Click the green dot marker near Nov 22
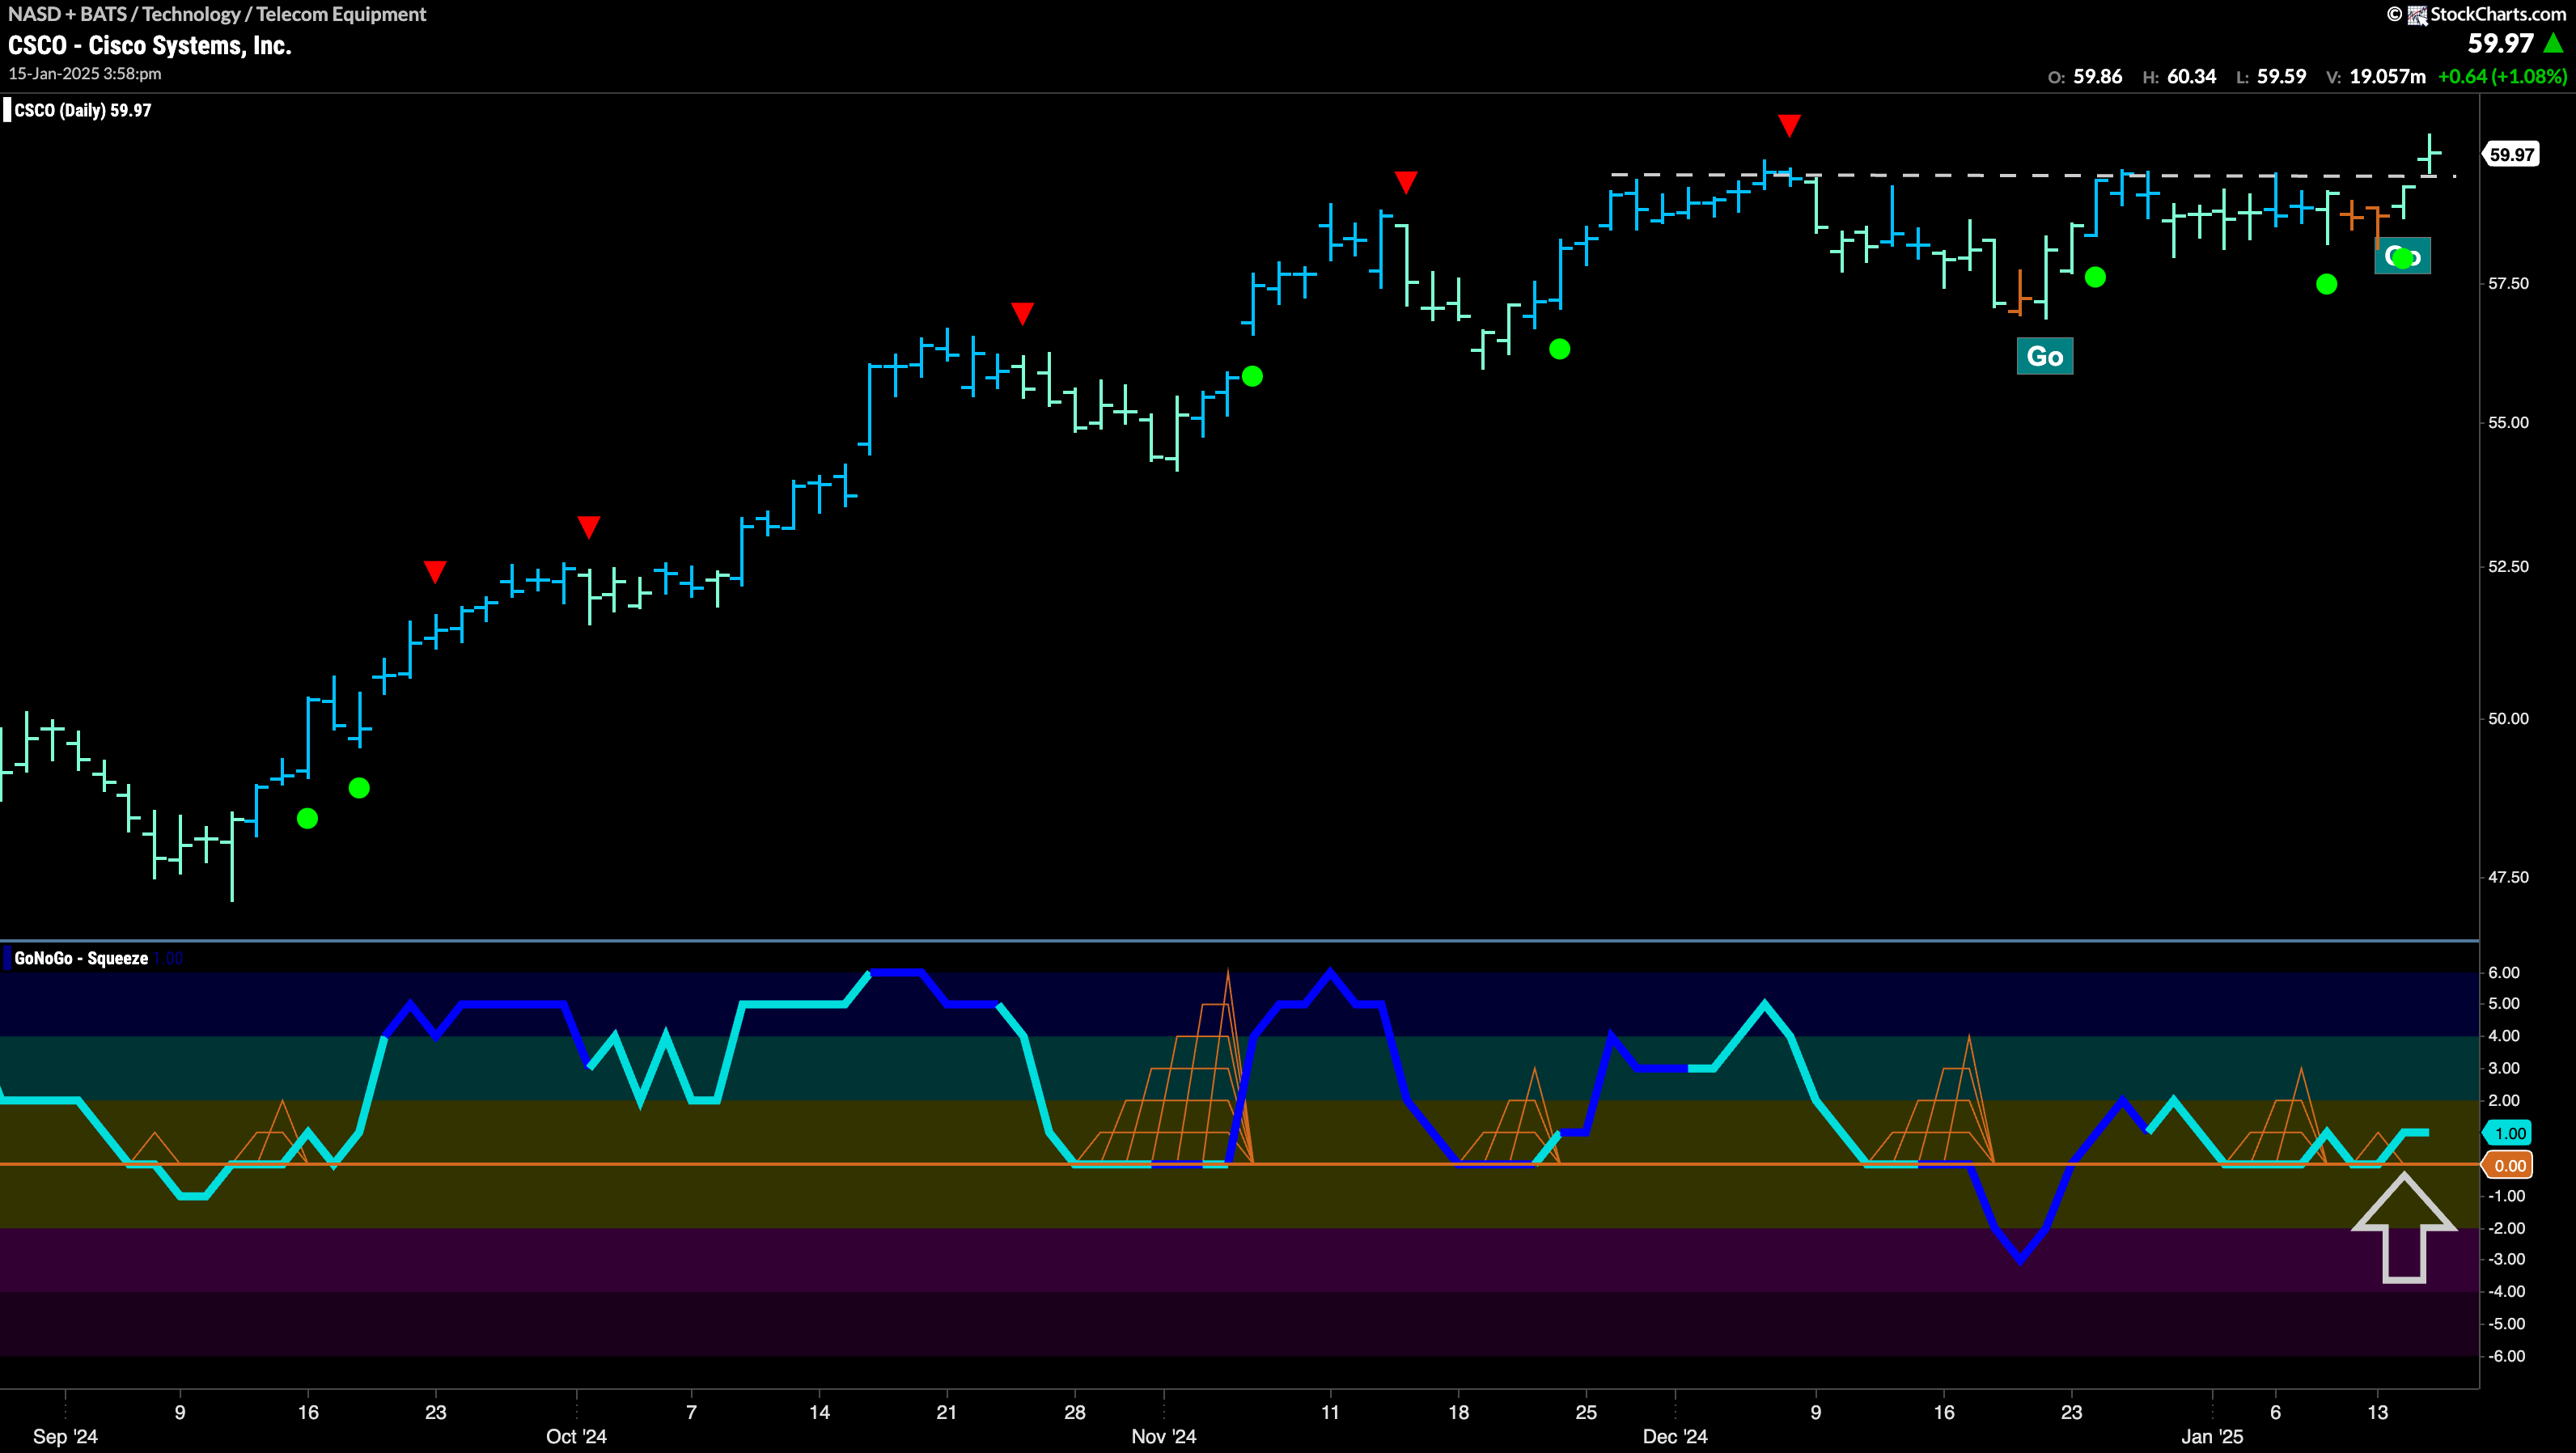This screenshot has width=2576, height=1453. click(1559, 349)
